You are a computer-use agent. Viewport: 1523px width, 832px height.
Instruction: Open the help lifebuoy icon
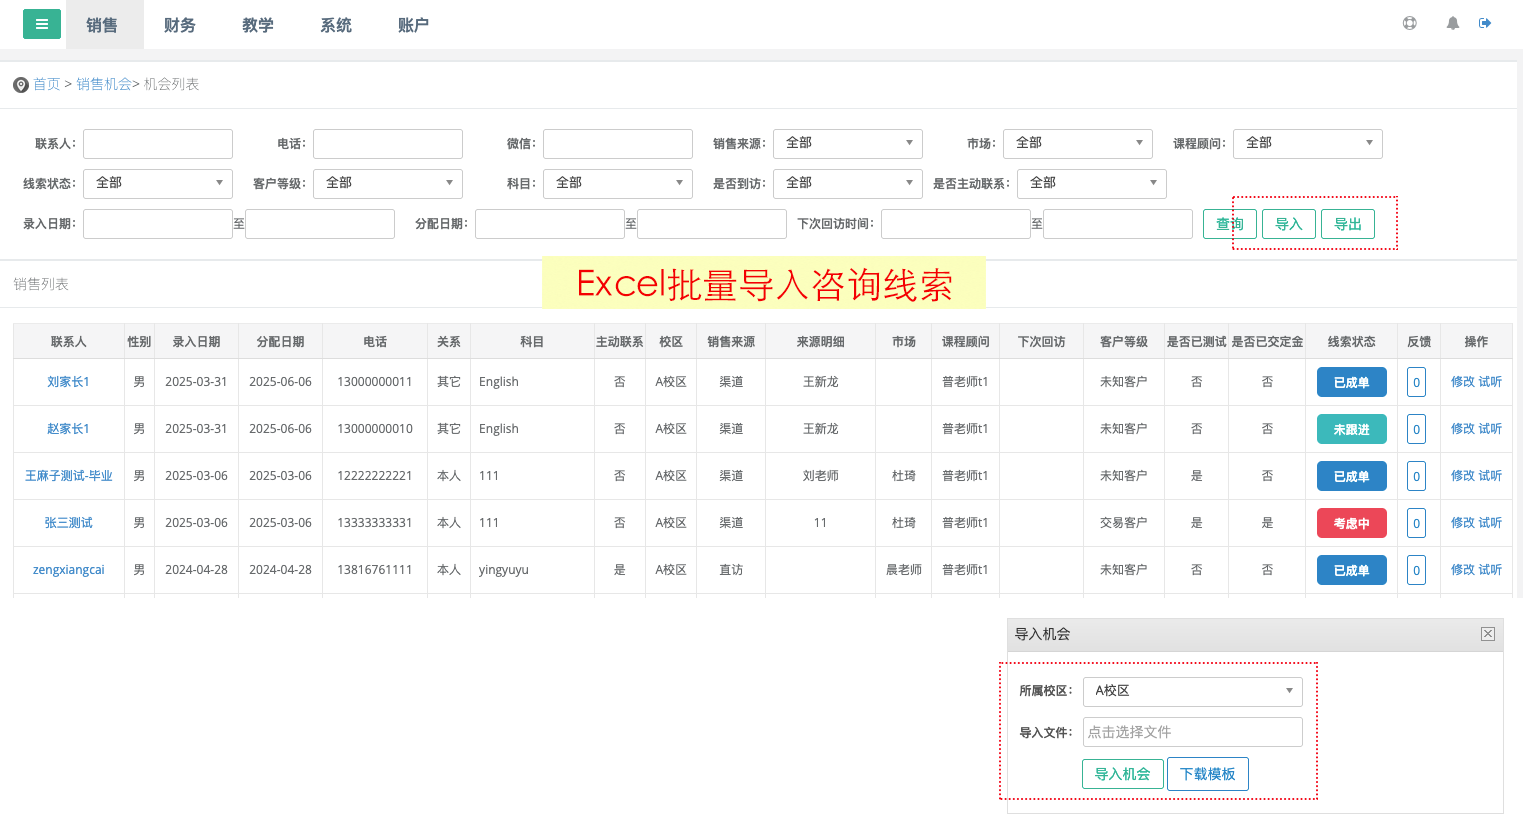[1410, 23]
